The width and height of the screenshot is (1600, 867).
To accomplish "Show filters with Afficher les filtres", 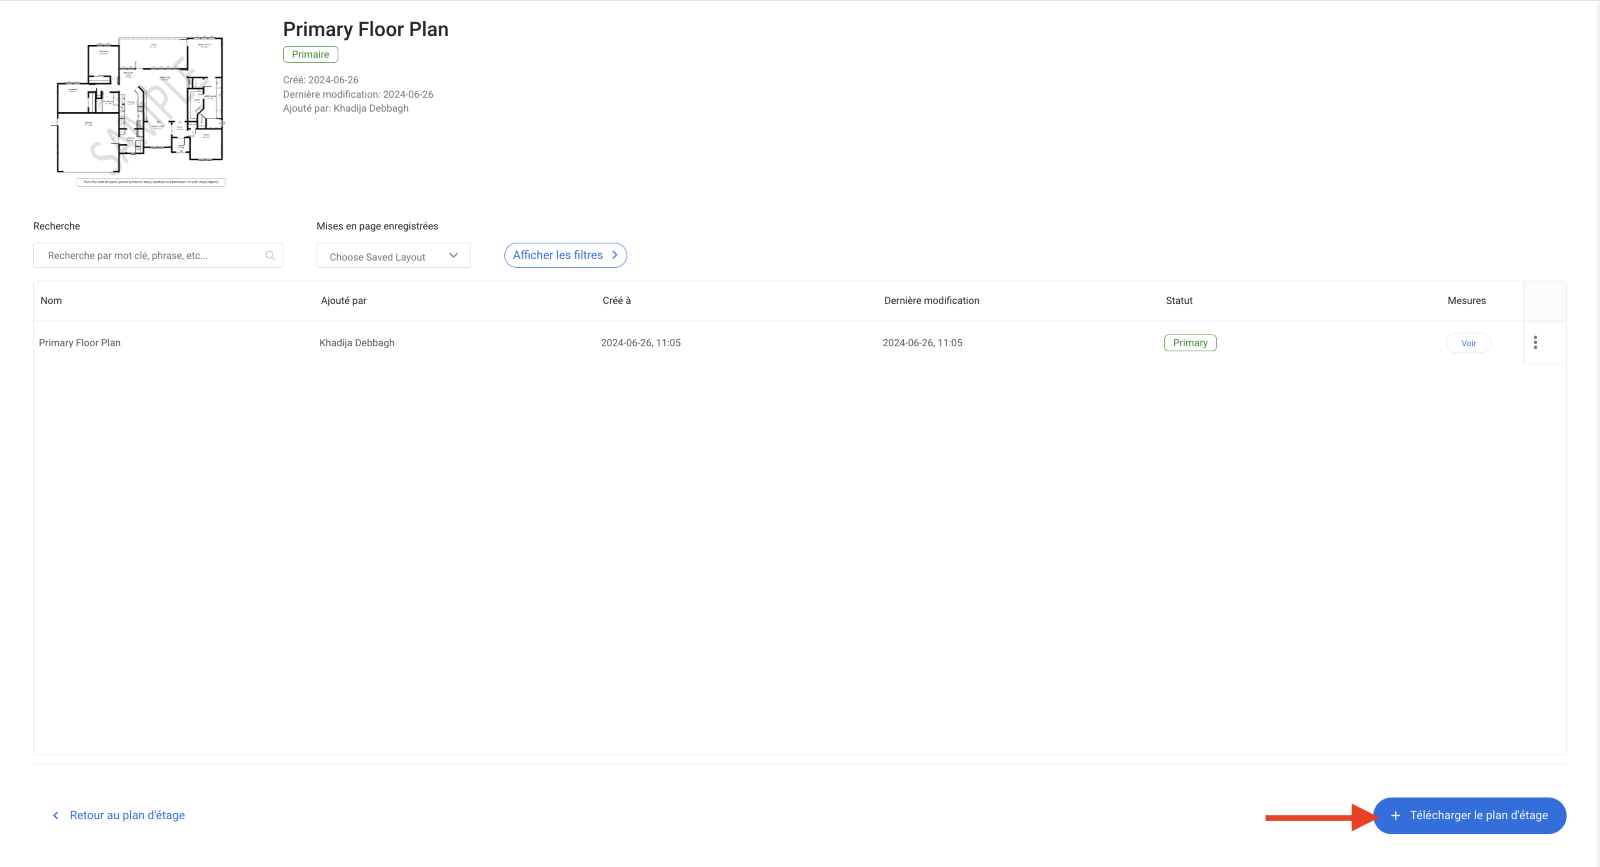I will (558, 256).
